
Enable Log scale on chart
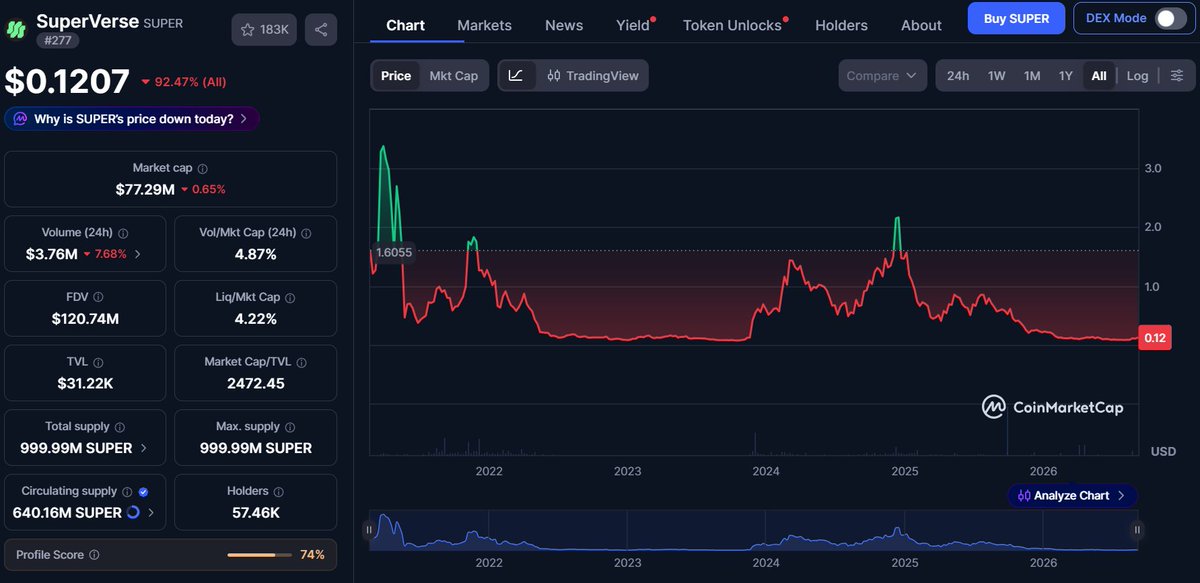point(1137,75)
